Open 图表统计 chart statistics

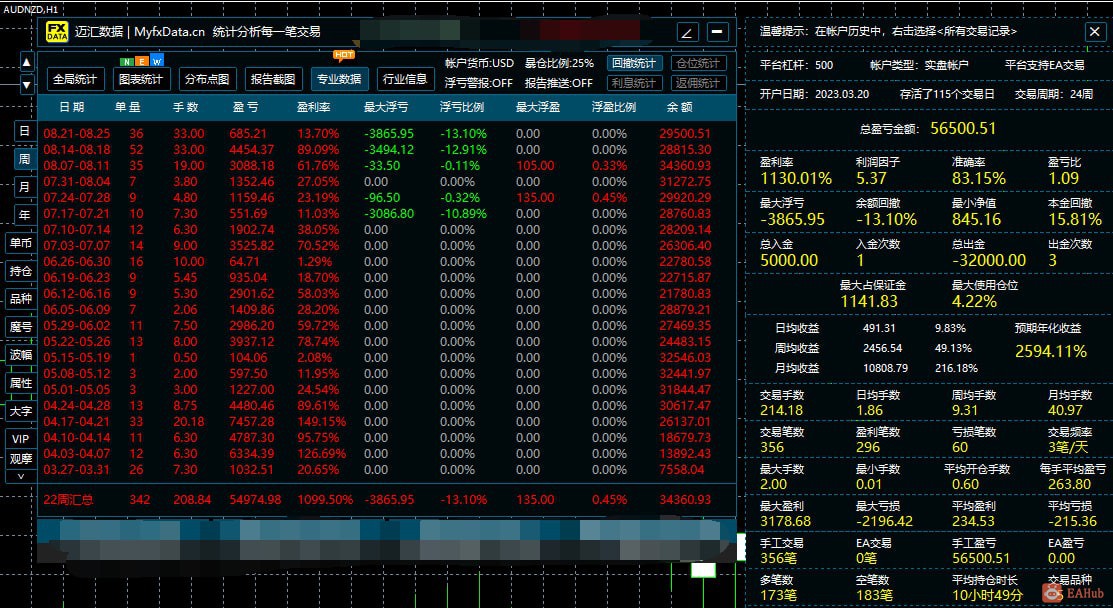coord(142,79)
